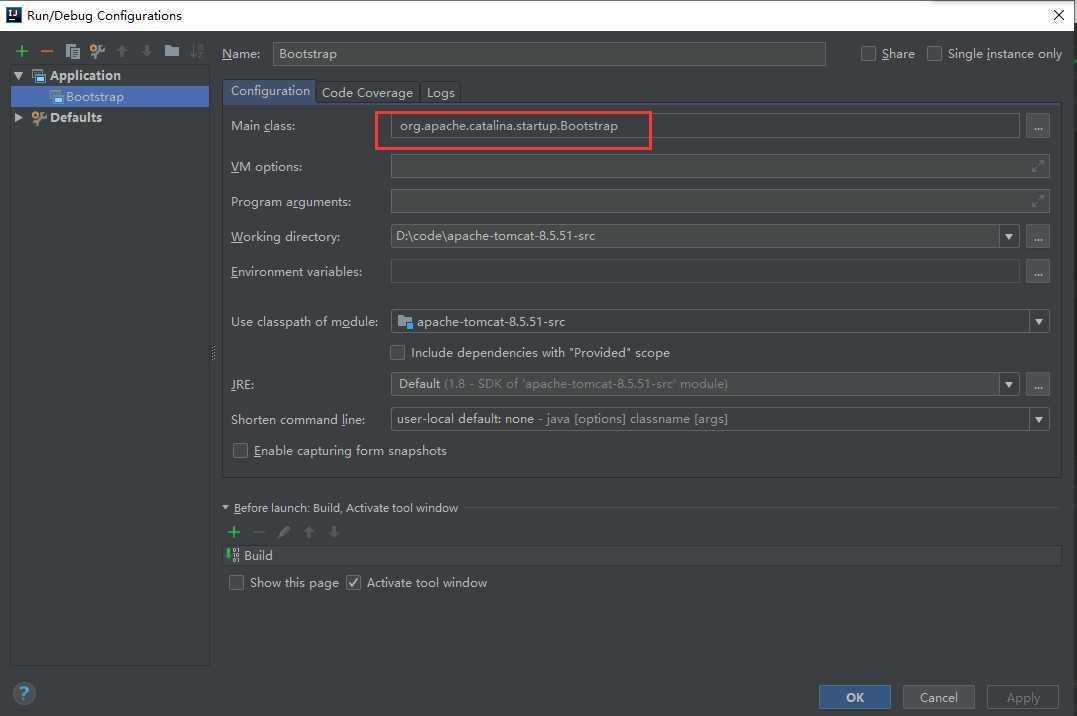Browse for a JRE with the ellipsis button
The width and height of the screenshot is (1077, 716).
1038,384
